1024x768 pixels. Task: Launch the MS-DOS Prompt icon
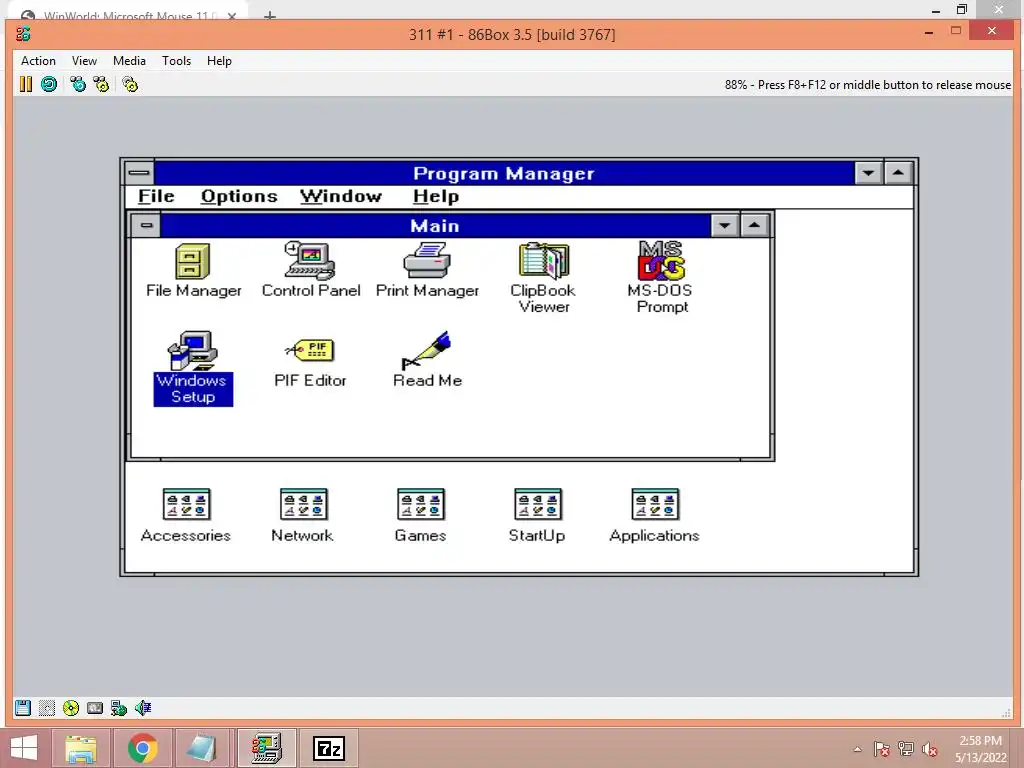click(x=660, y=278)
